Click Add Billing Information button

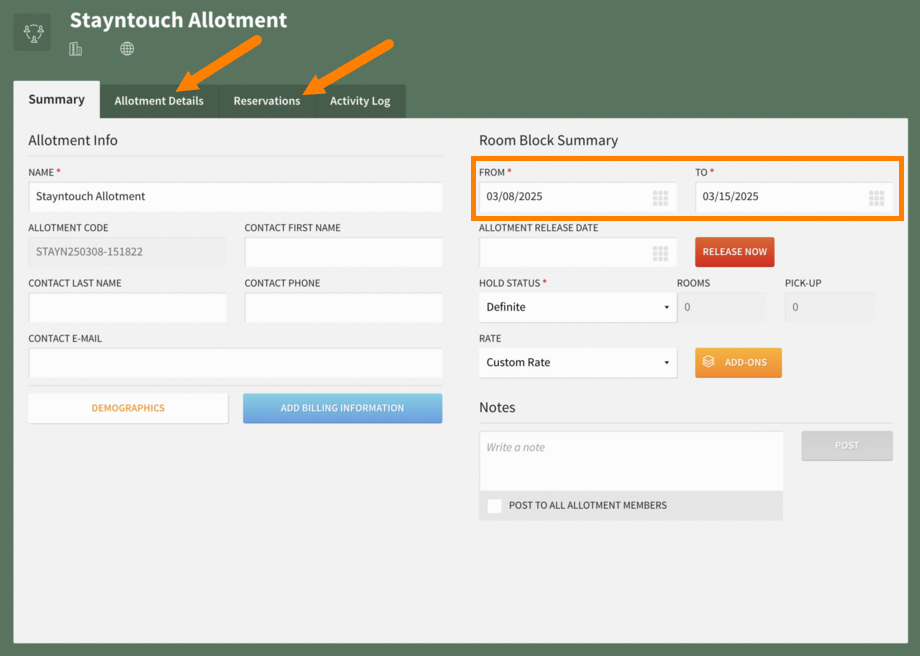pos(342,408)
